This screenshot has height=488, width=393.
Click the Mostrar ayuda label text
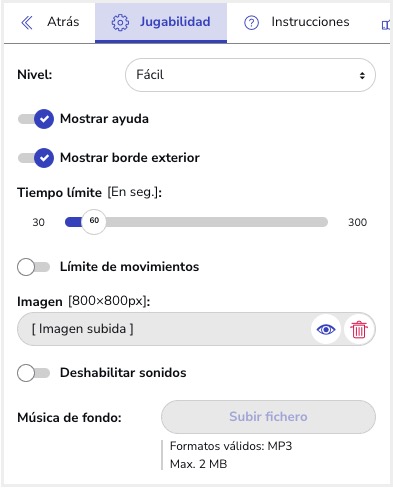[104, 119]
